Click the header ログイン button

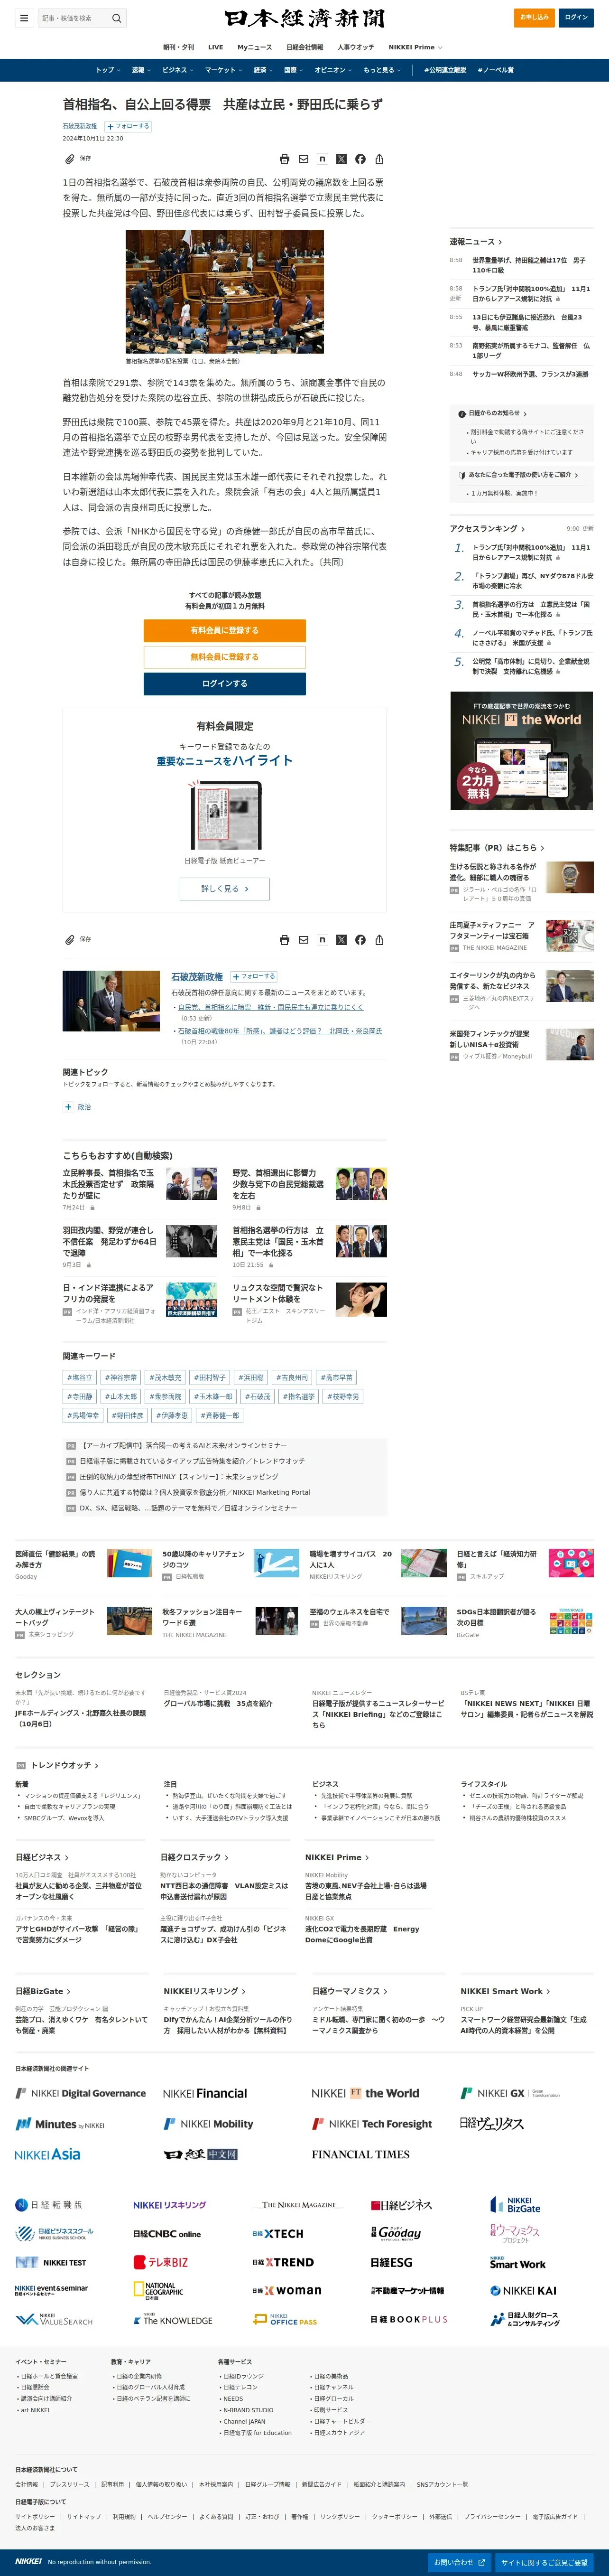(576, 17)
